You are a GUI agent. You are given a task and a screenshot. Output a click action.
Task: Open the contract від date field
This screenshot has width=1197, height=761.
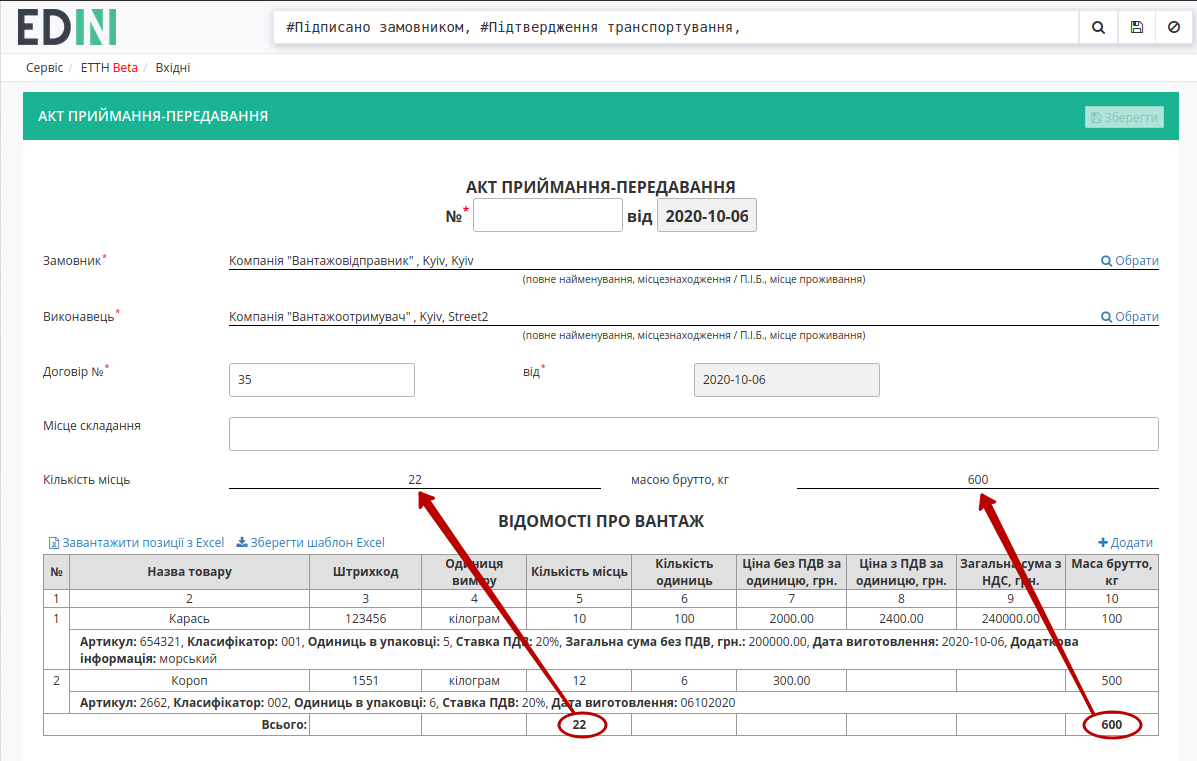click(786, 379)
